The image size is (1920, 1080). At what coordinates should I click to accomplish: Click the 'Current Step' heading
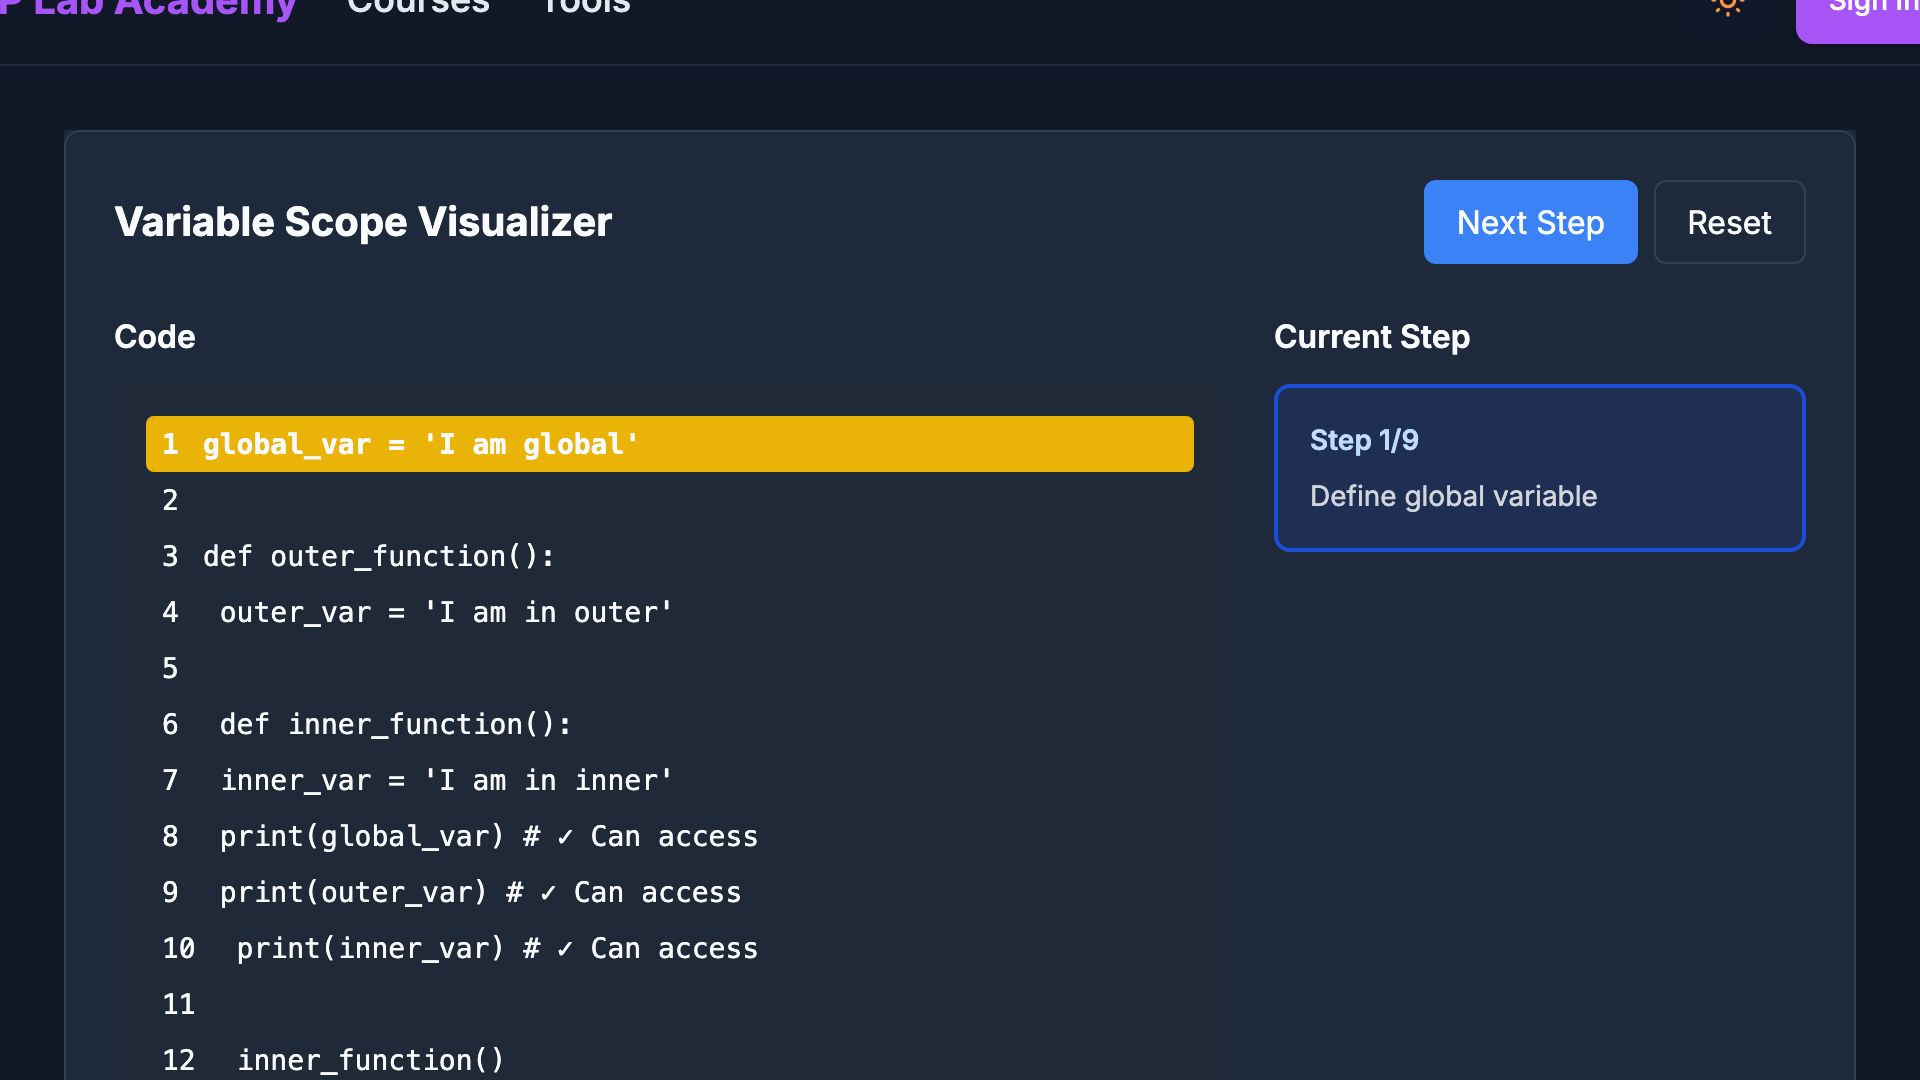(1372, 337)
